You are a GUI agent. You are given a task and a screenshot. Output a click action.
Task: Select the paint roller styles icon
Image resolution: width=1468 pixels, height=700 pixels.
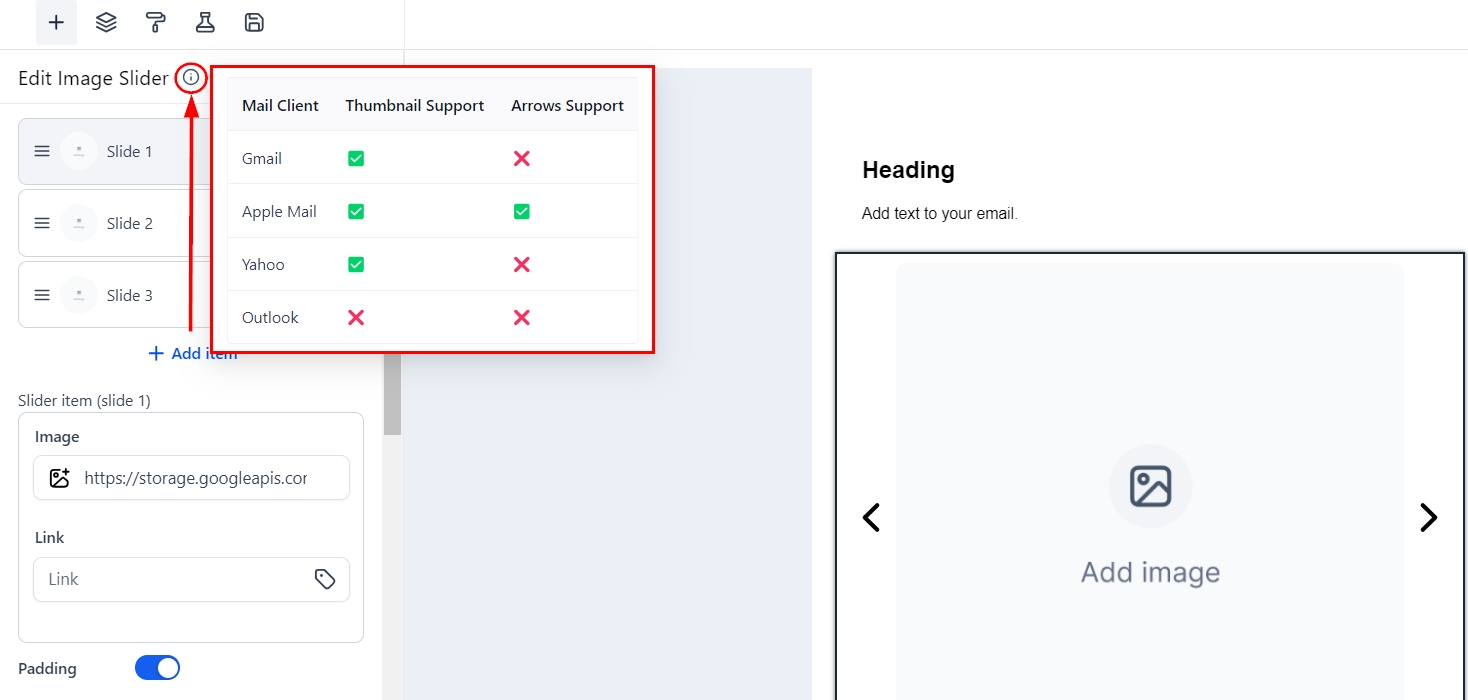click(155, 22)
